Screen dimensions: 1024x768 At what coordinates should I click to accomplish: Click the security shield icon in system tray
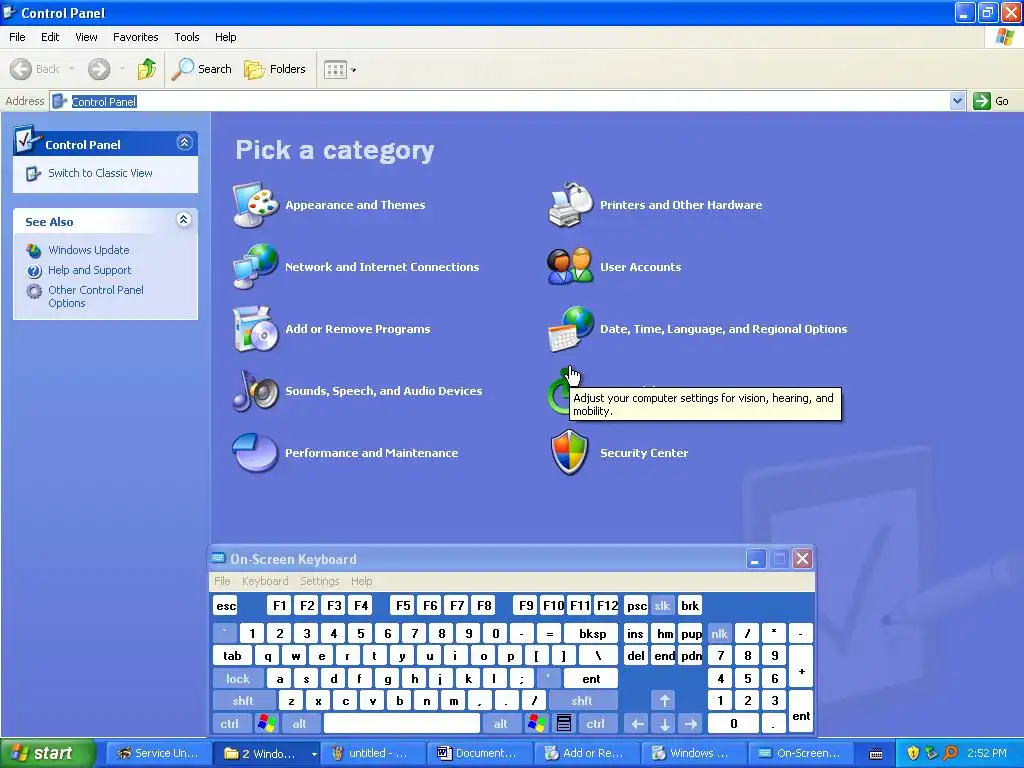click(x=913, y=753)
